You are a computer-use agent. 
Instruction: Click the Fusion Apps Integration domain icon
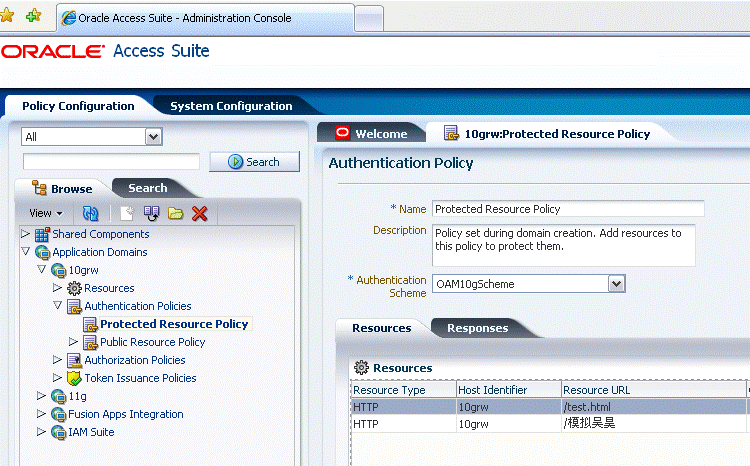coord(58,414)
